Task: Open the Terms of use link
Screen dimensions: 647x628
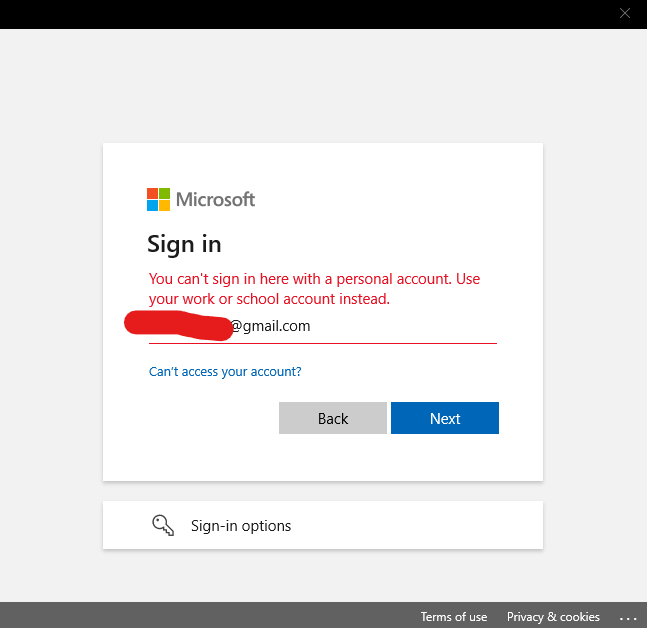Action: point(454,616)
